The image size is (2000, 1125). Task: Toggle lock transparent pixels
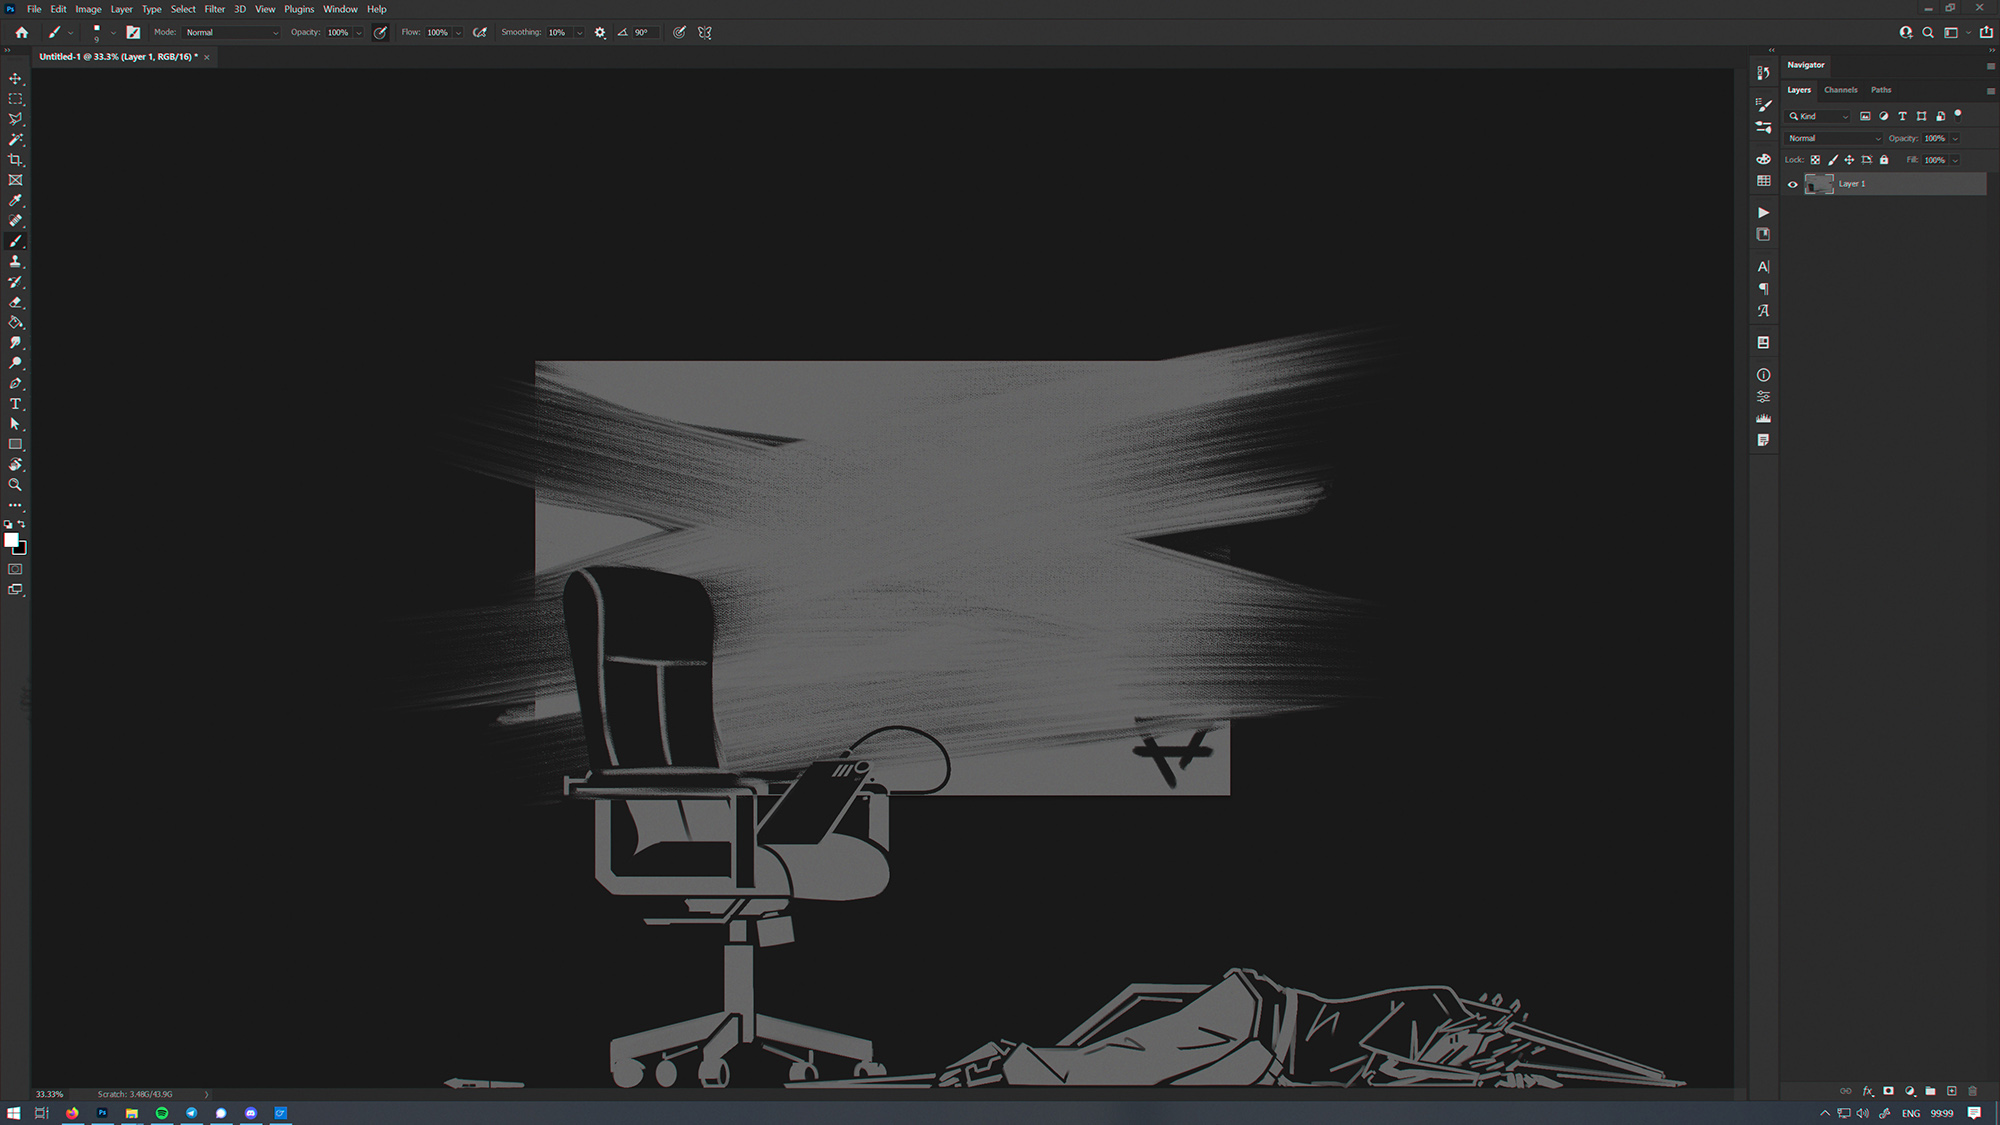tap(1815, 160)
